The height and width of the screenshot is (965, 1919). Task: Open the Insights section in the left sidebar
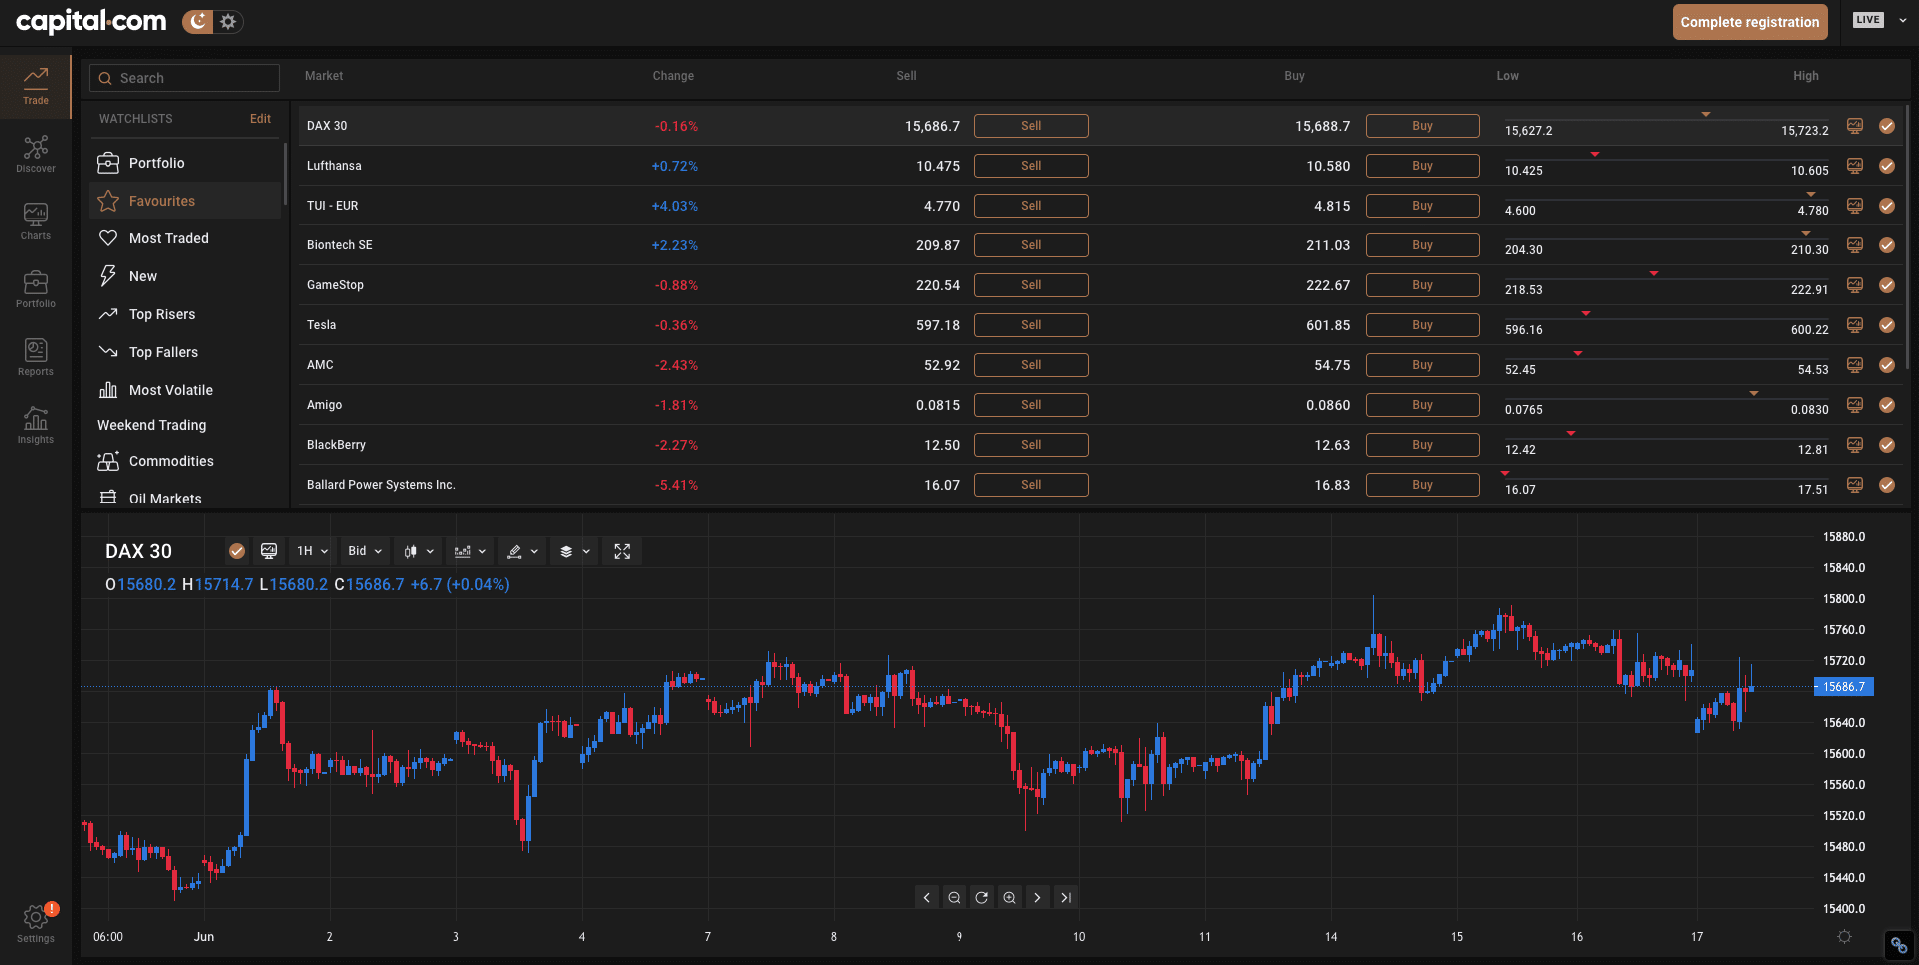(36, 425)
